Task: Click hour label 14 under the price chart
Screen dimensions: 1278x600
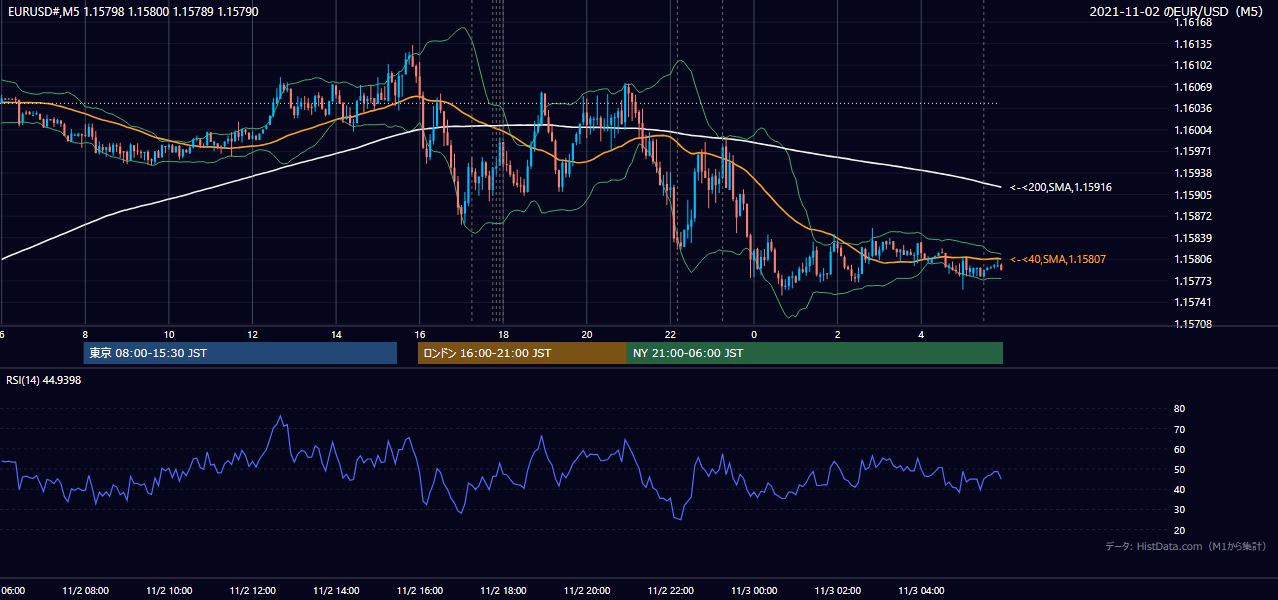Action: [x=336, y=334]
